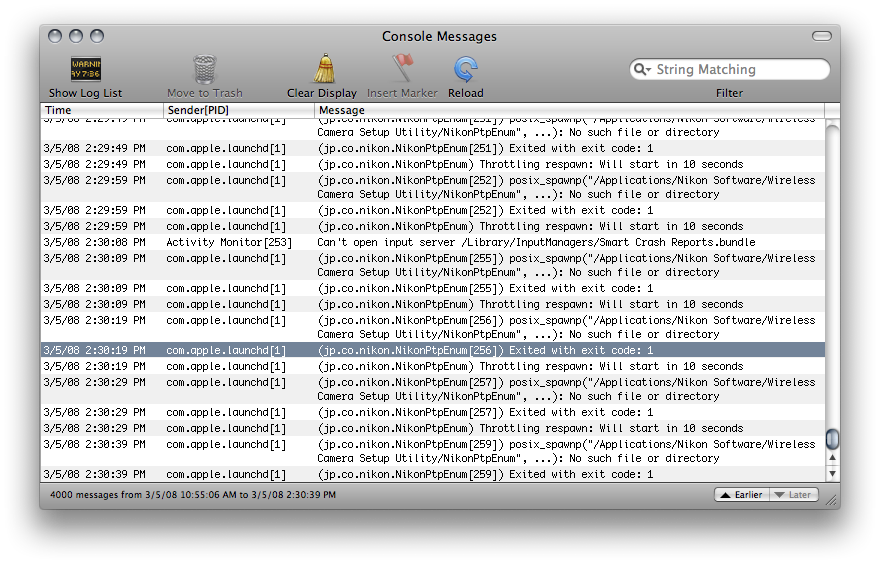Select the NikonPtpEnum[257] Exited with exit code row
This screenshot has width=880, height=564.
point(433,412)
